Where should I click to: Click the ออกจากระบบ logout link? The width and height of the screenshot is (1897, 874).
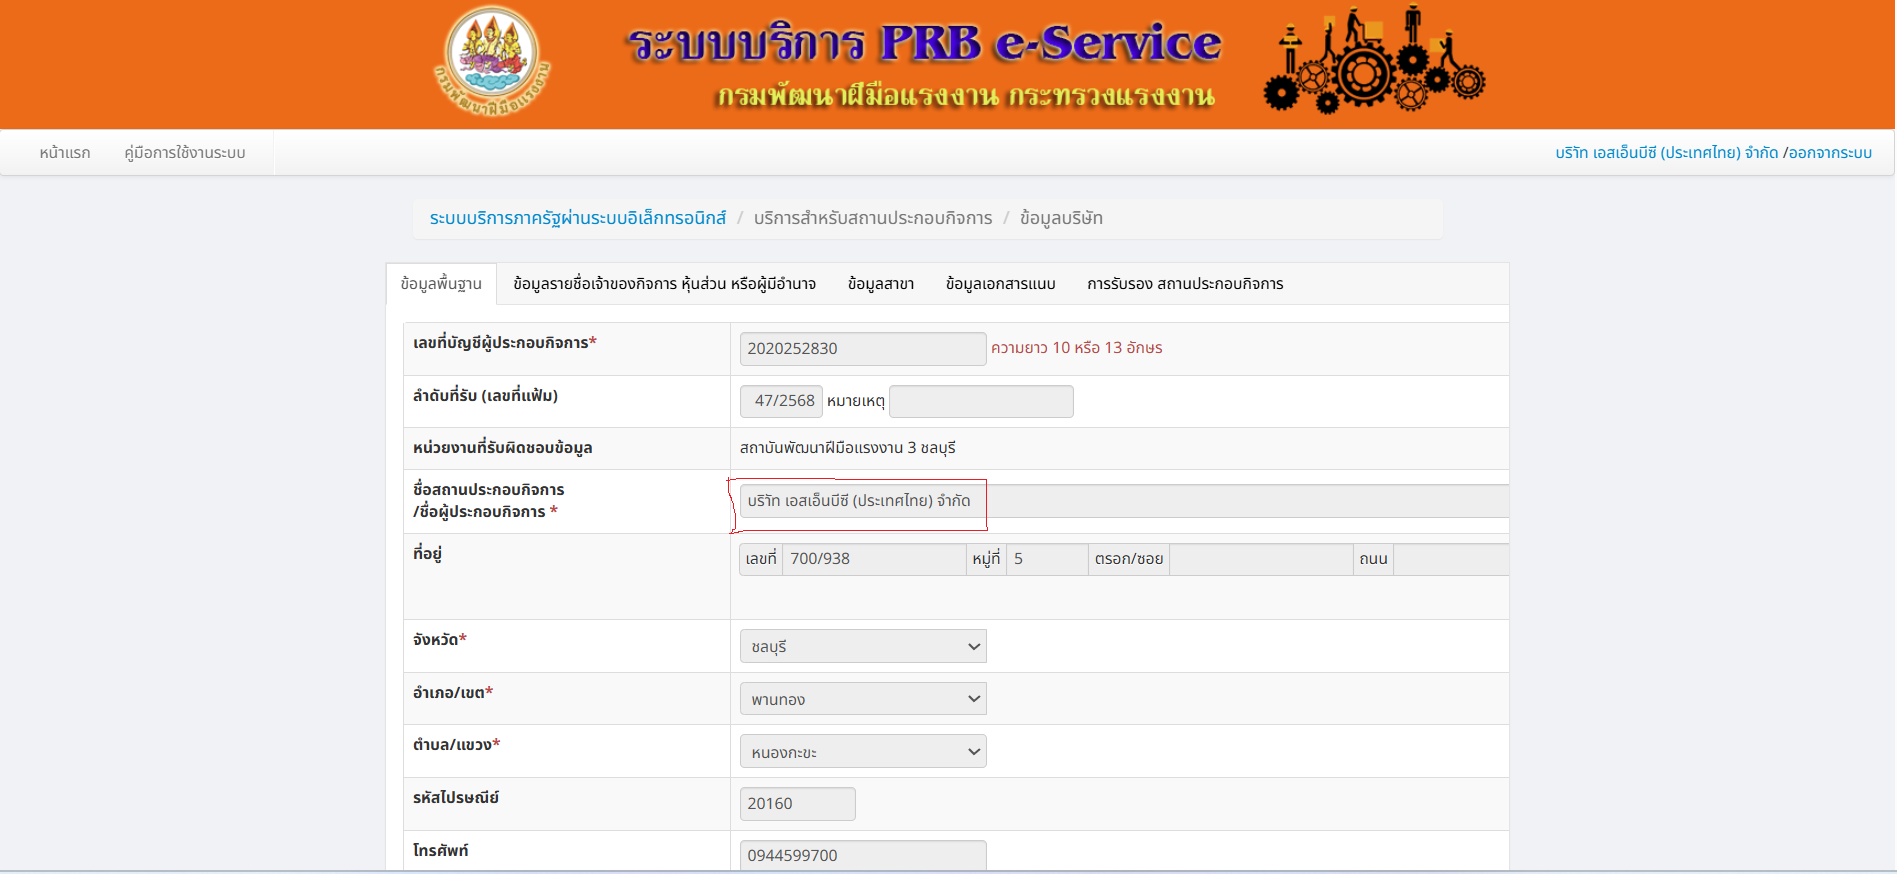(1830, 153)
